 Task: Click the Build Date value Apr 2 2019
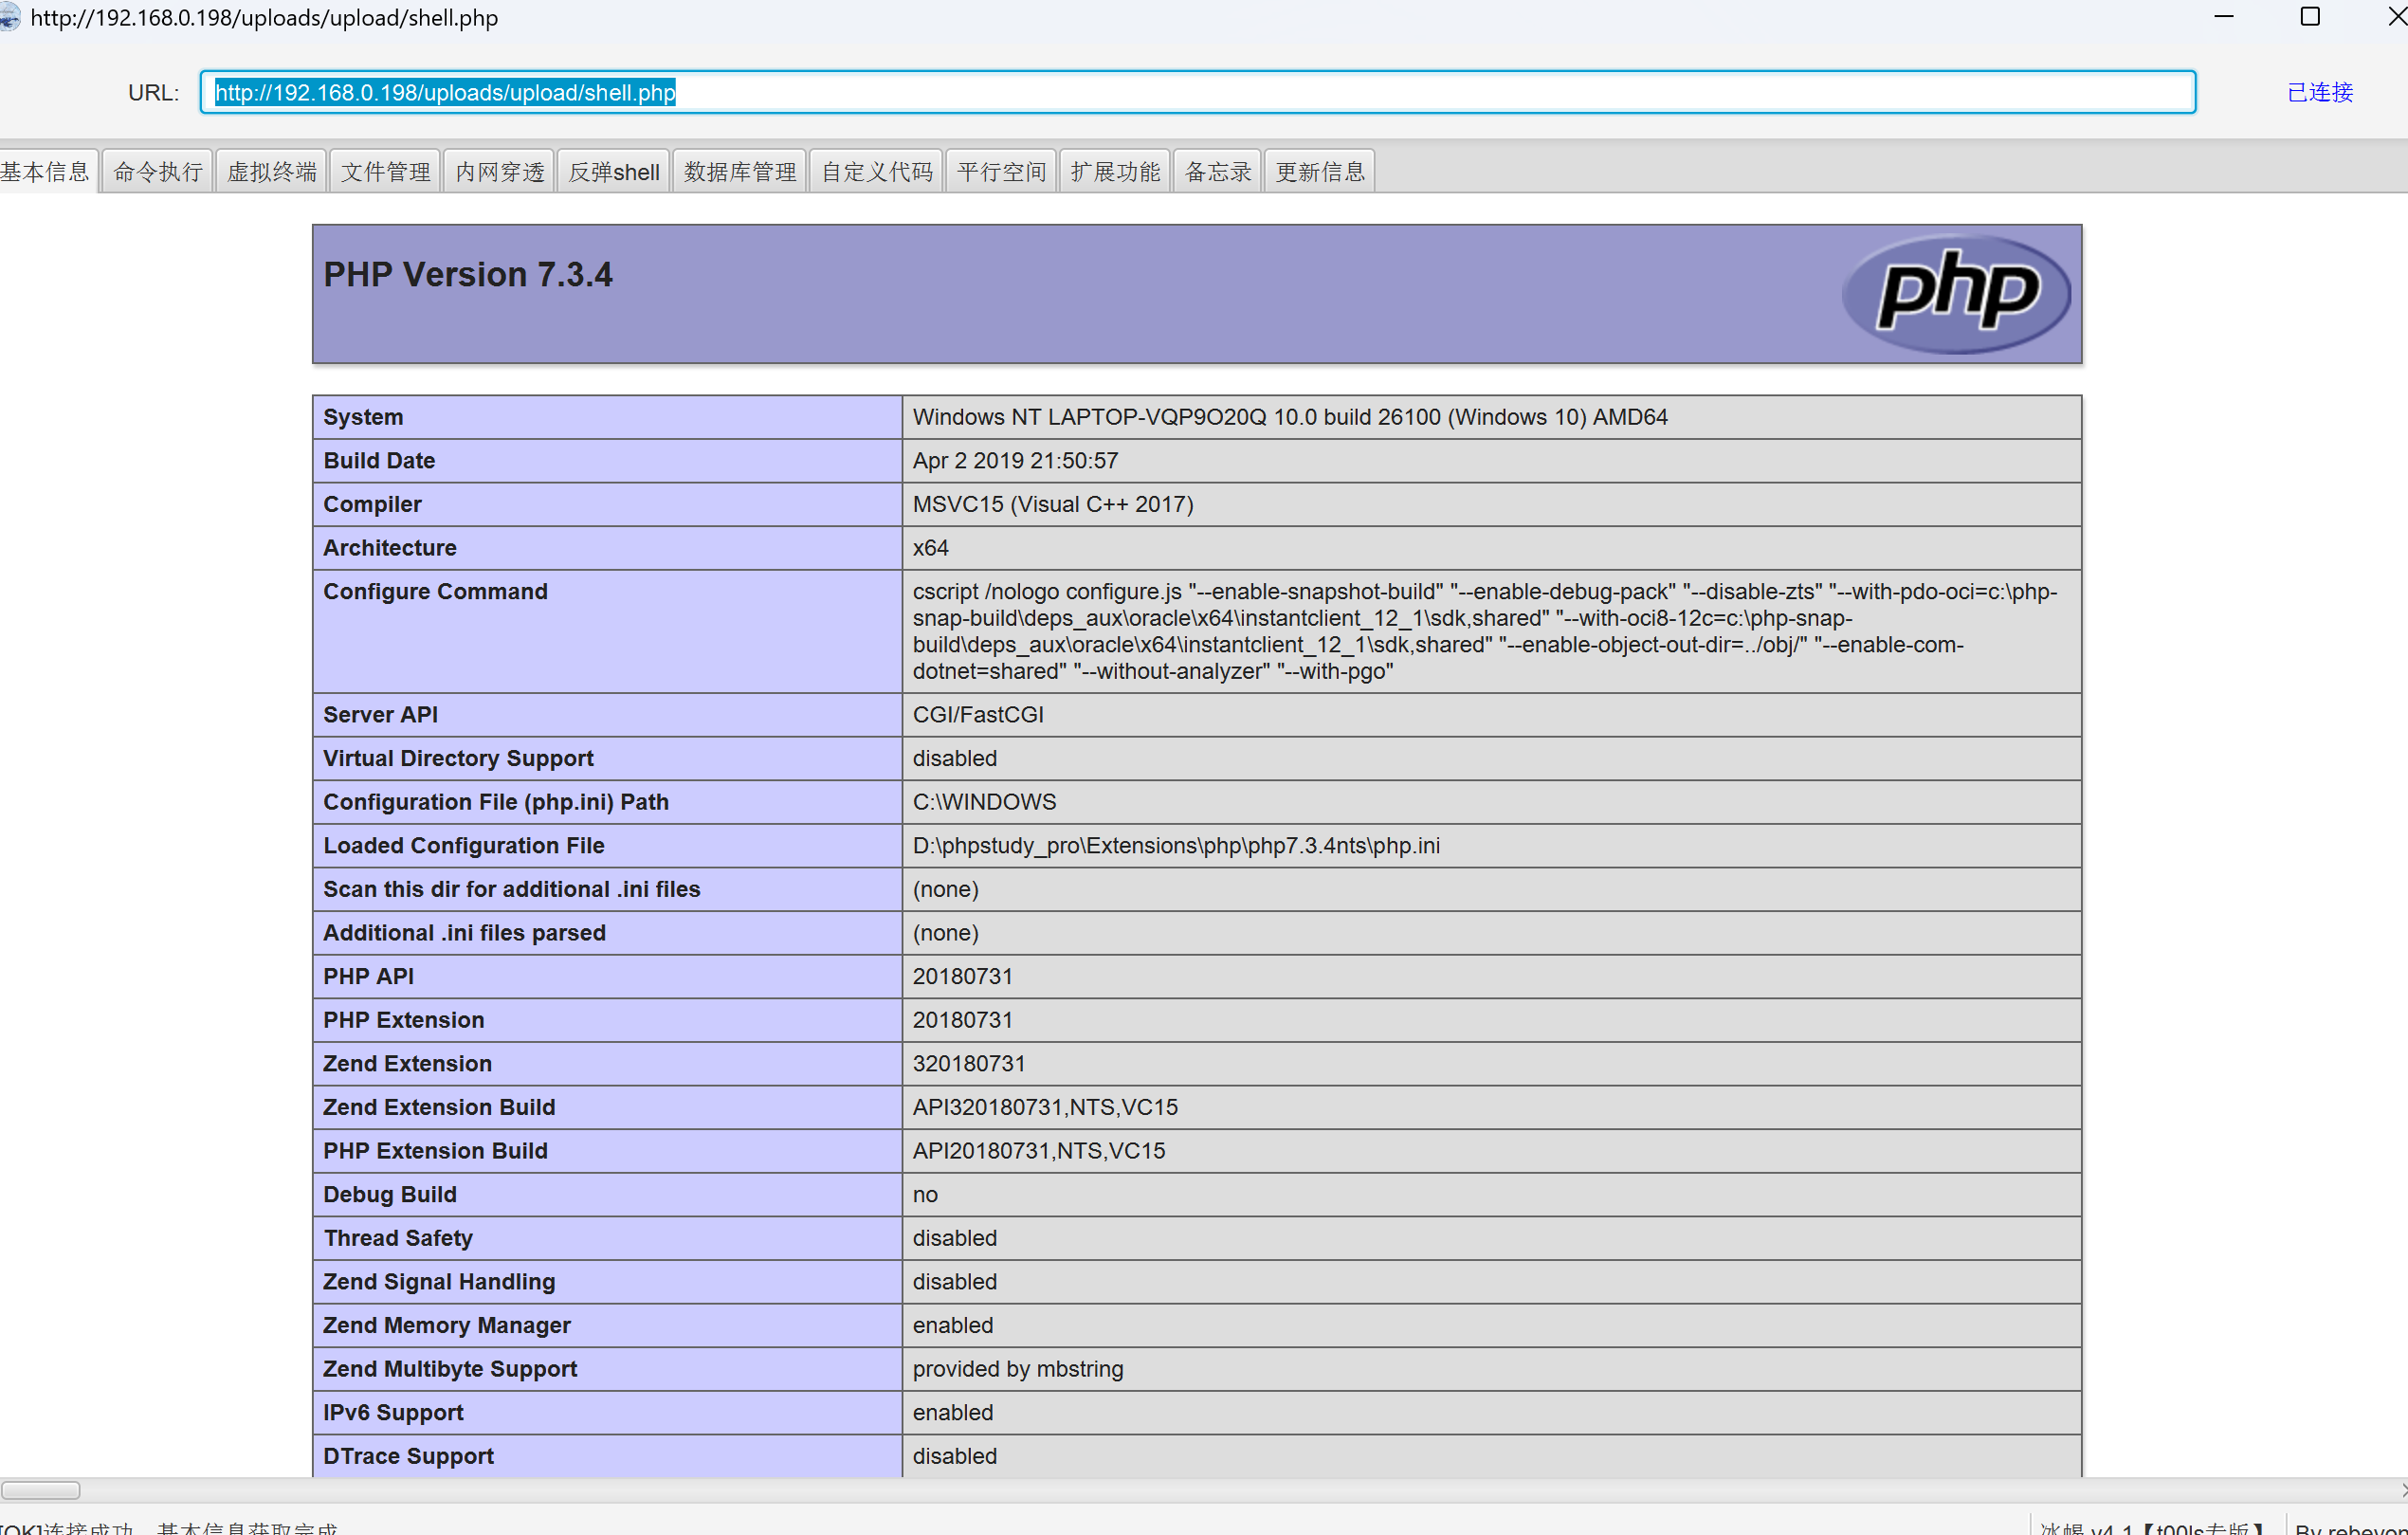point(1015,461)
